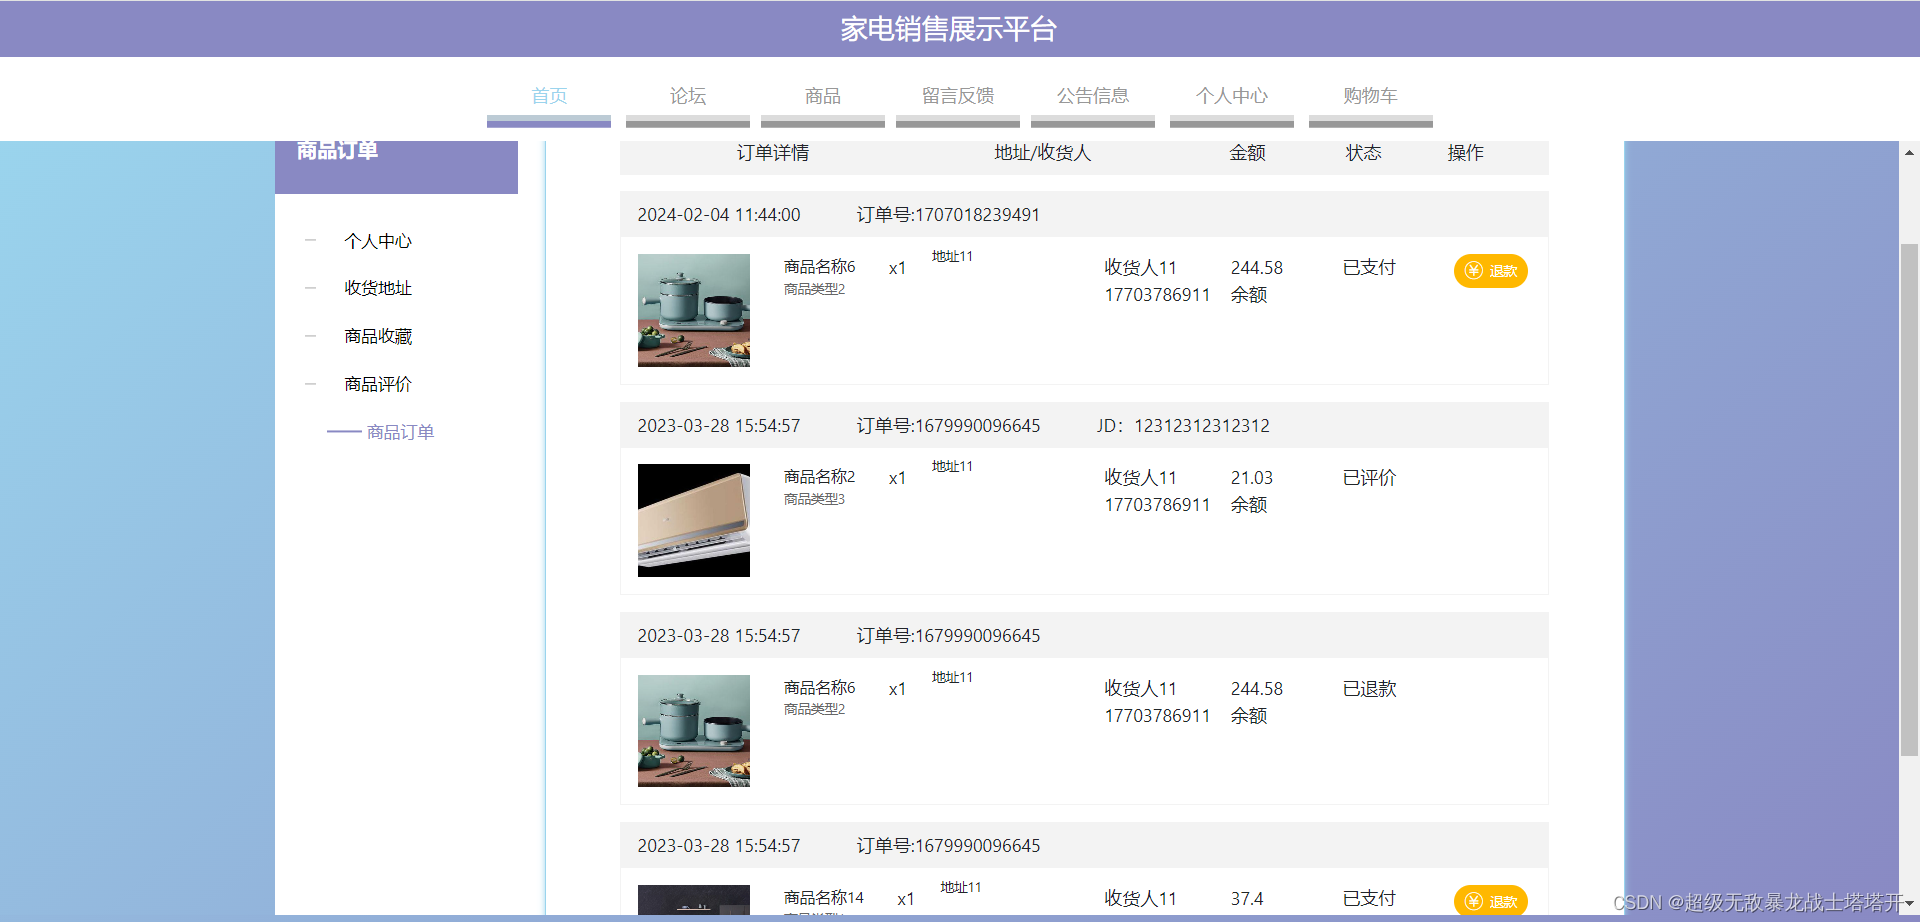1920x922 pixels.
Task: Click 退款 button for order 1707018239491
Action: pos(1490,271)
